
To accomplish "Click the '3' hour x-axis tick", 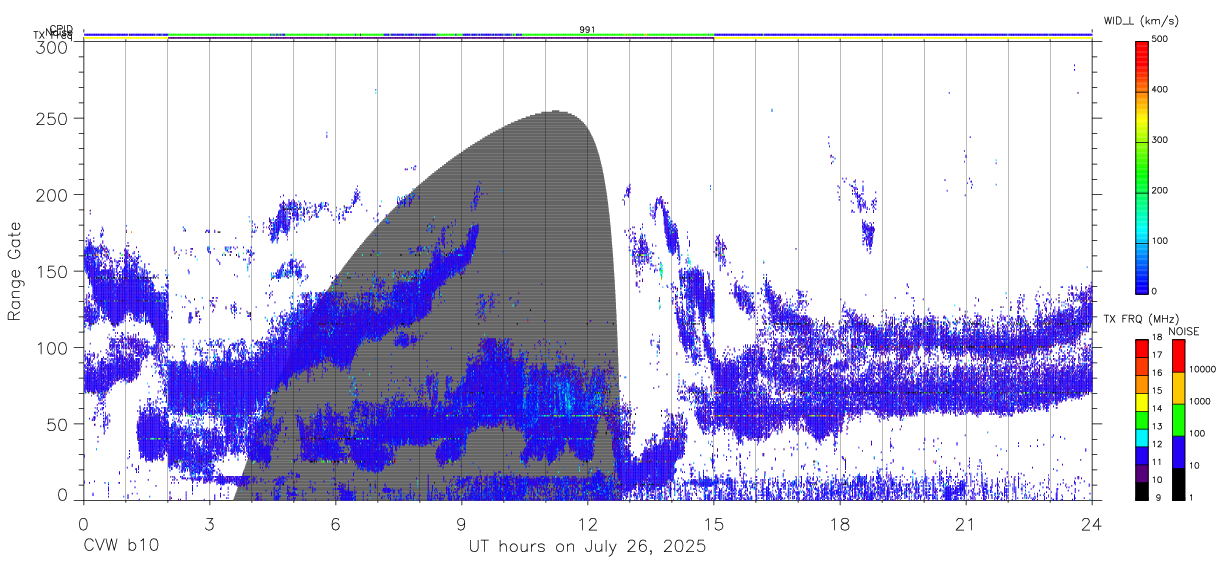I will click(209, 525).
